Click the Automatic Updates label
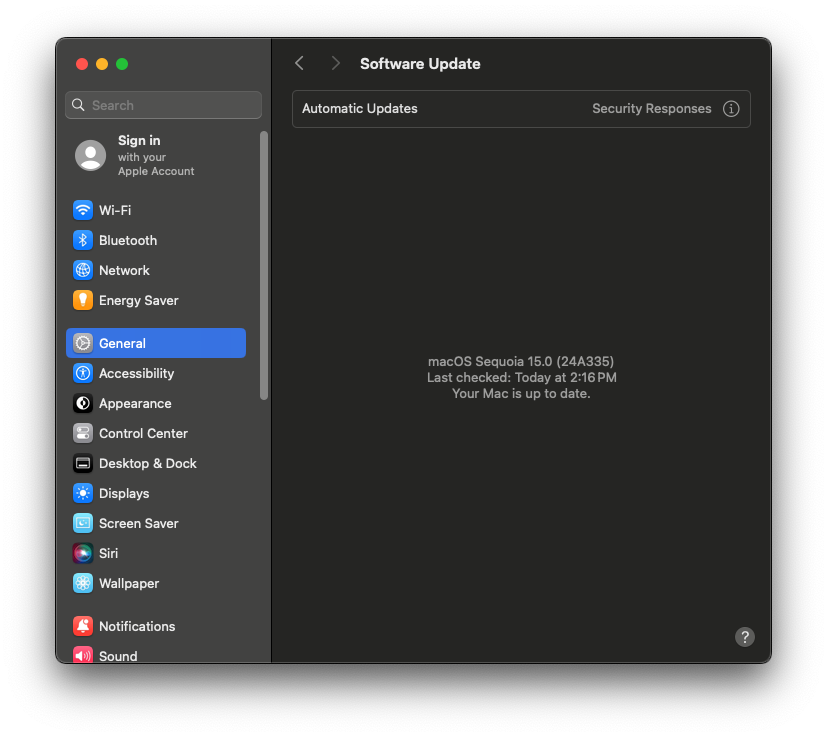The width and height of the screenshot is (827, 737). (360, 109)
